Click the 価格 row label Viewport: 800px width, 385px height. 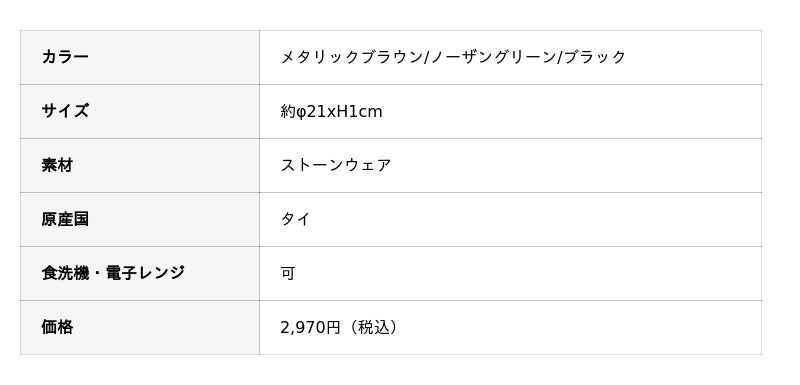point(140,327)
